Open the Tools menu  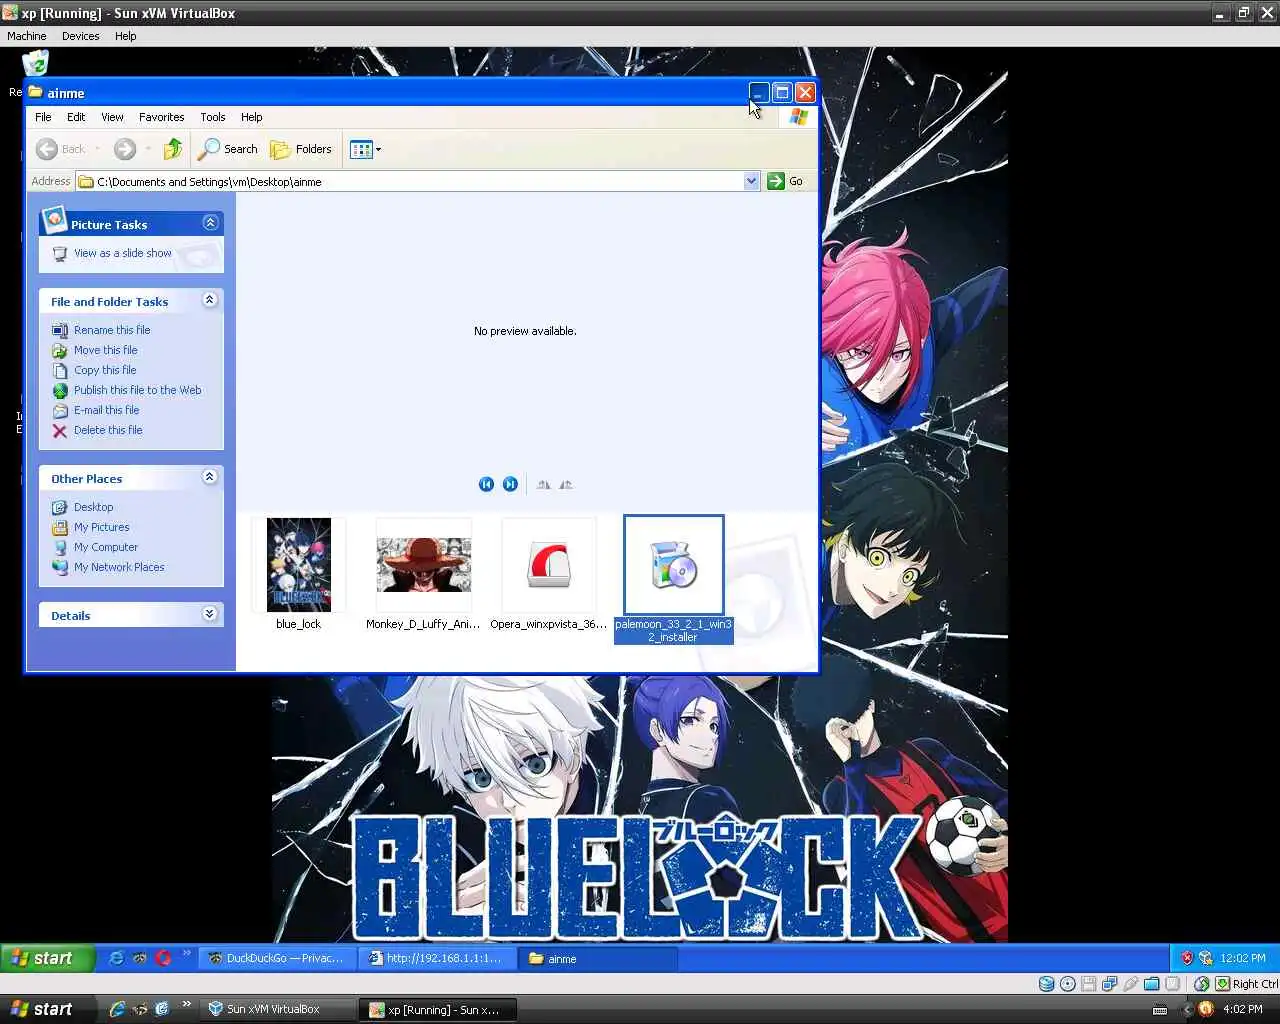pyautogui.click(x=212, y=117)
